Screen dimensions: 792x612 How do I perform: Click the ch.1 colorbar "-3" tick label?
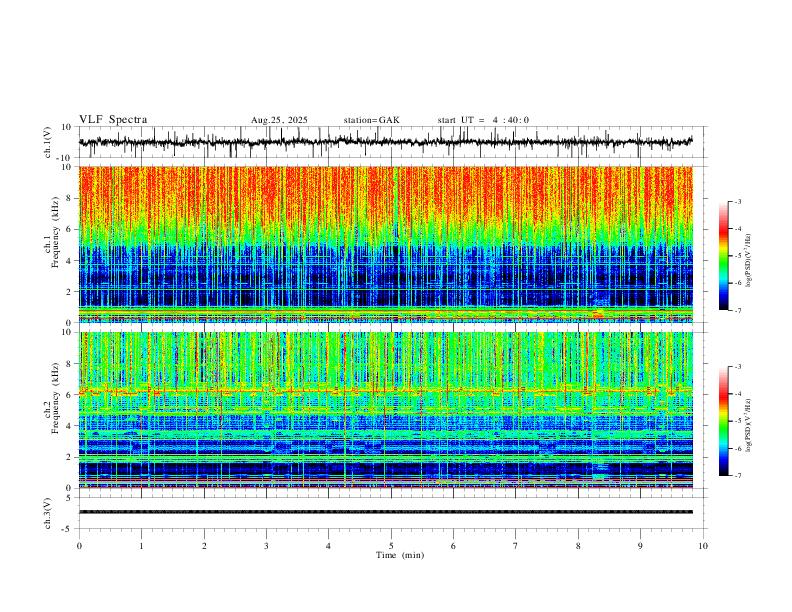click(x=737, y=201)
